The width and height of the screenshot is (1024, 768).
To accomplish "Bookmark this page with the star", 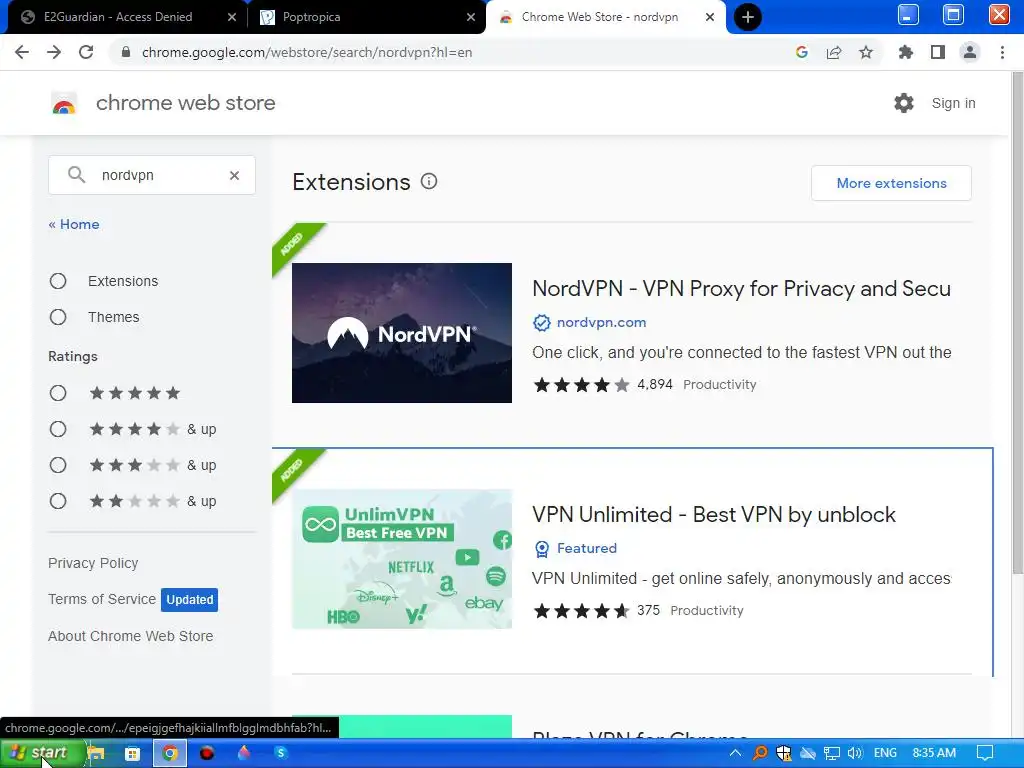I will [x=866, y=52].
